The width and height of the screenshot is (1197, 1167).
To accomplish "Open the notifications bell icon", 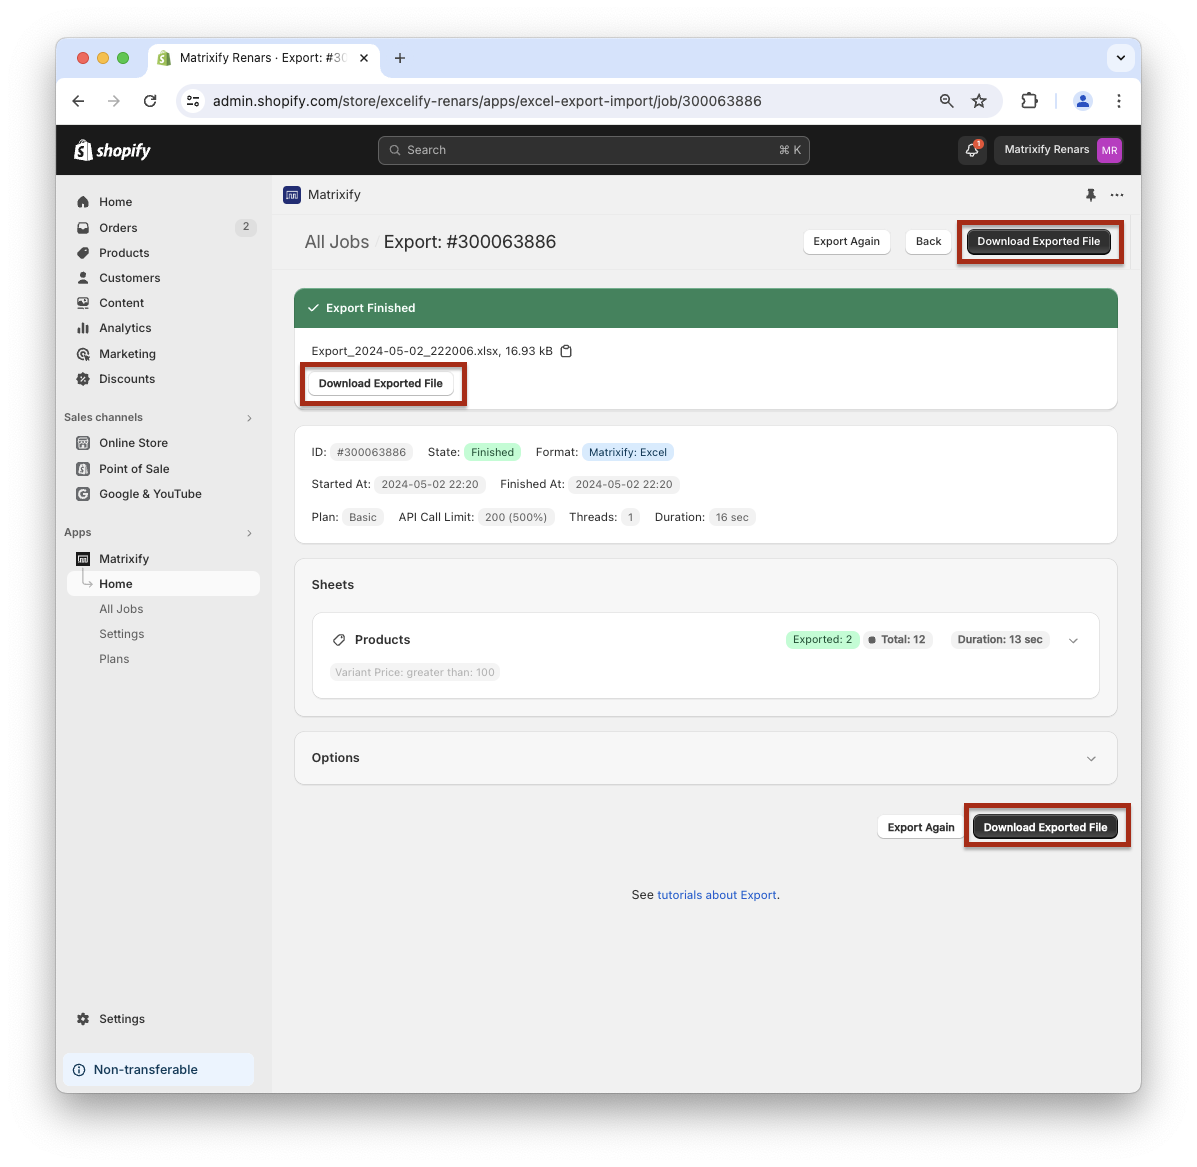I will tap(971, 150).
